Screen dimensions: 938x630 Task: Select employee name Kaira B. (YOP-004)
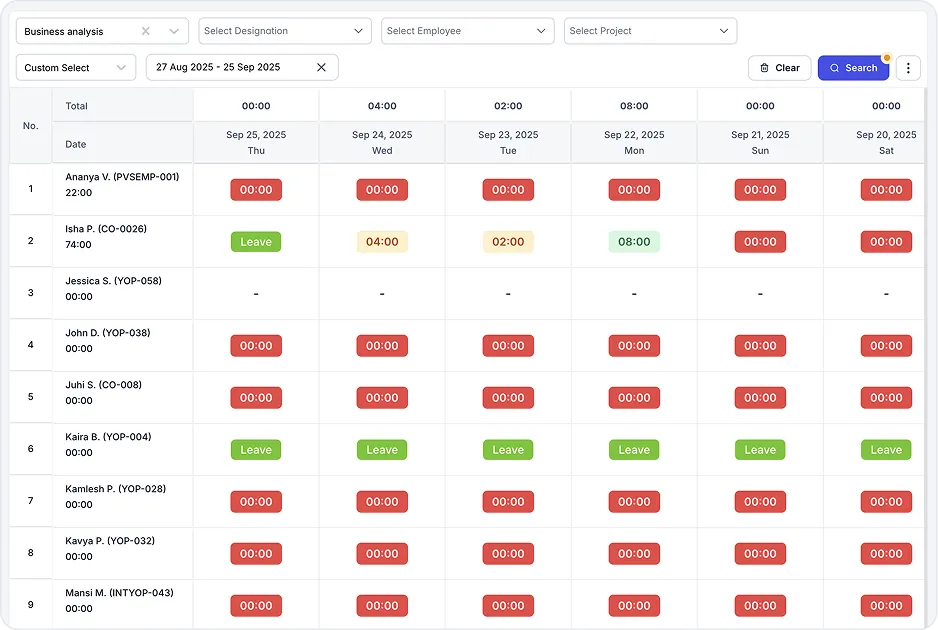tap(108, 437)
